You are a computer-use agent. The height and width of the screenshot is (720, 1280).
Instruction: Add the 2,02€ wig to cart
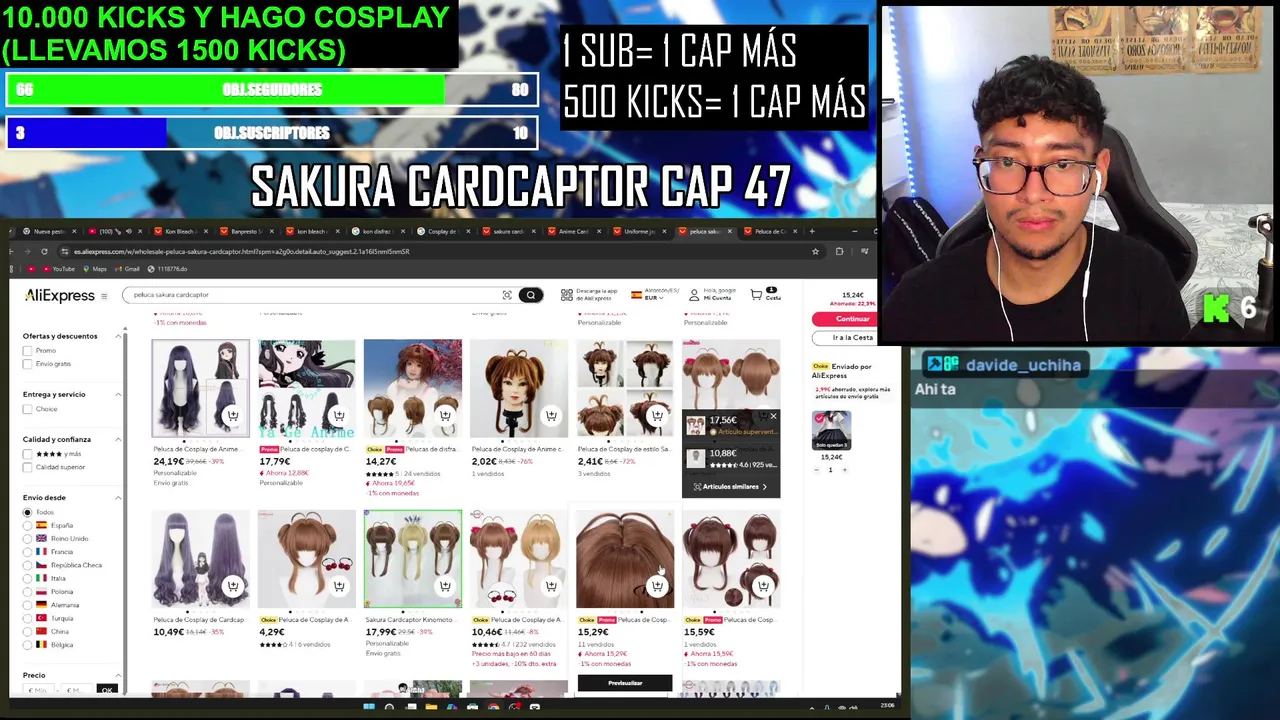coord(551,415)
